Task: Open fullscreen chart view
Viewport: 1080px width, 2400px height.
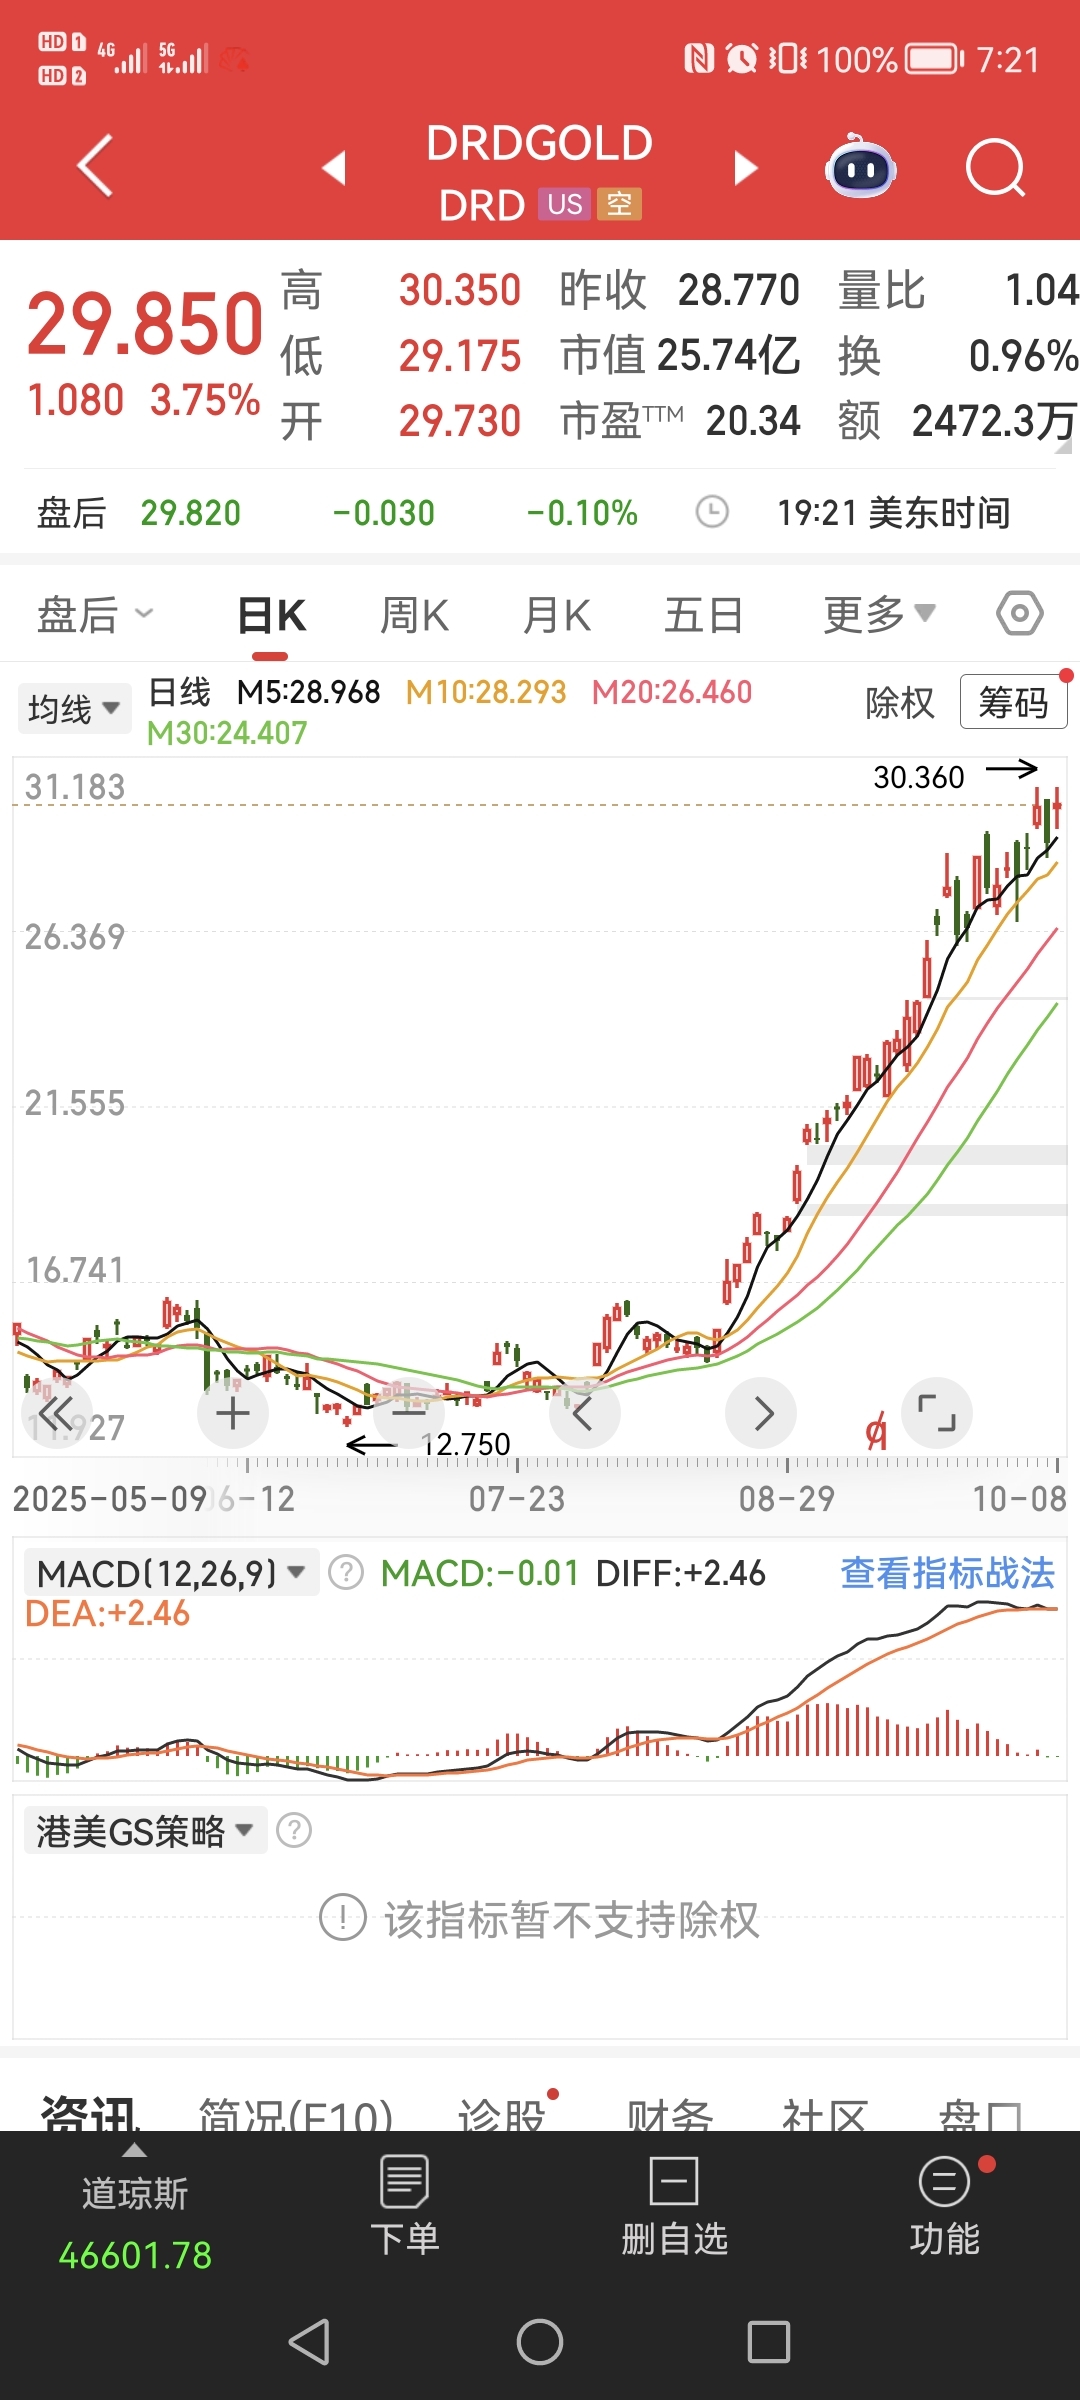Action: [937, 1413]
